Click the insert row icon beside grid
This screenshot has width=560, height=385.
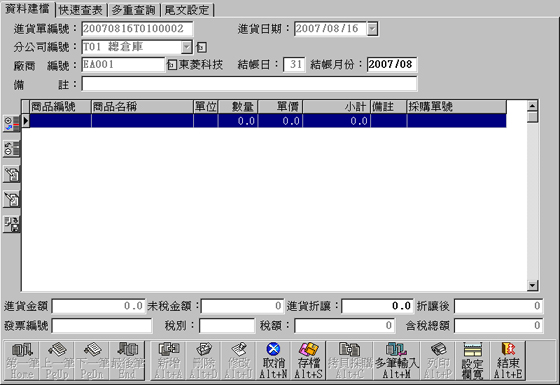pyautogui.click(x=11, y=124)
